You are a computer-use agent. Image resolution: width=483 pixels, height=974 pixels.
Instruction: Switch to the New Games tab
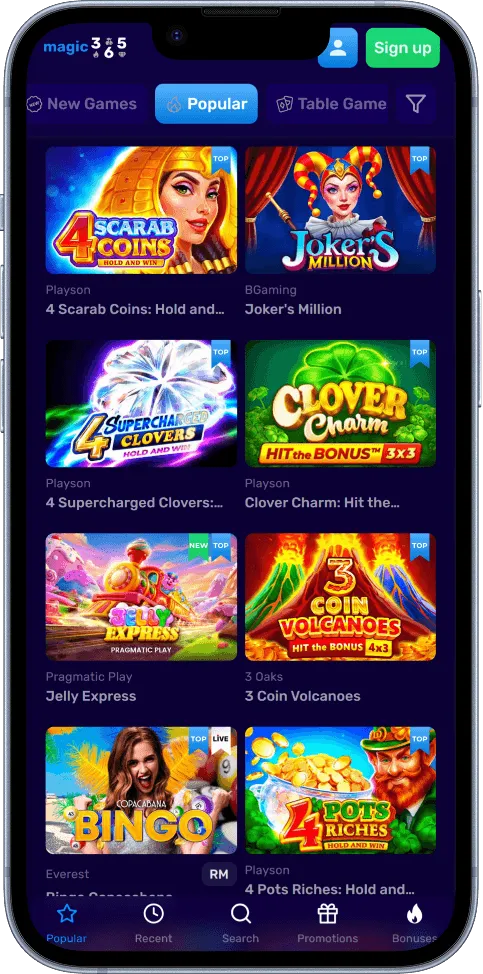coord(82,104)
